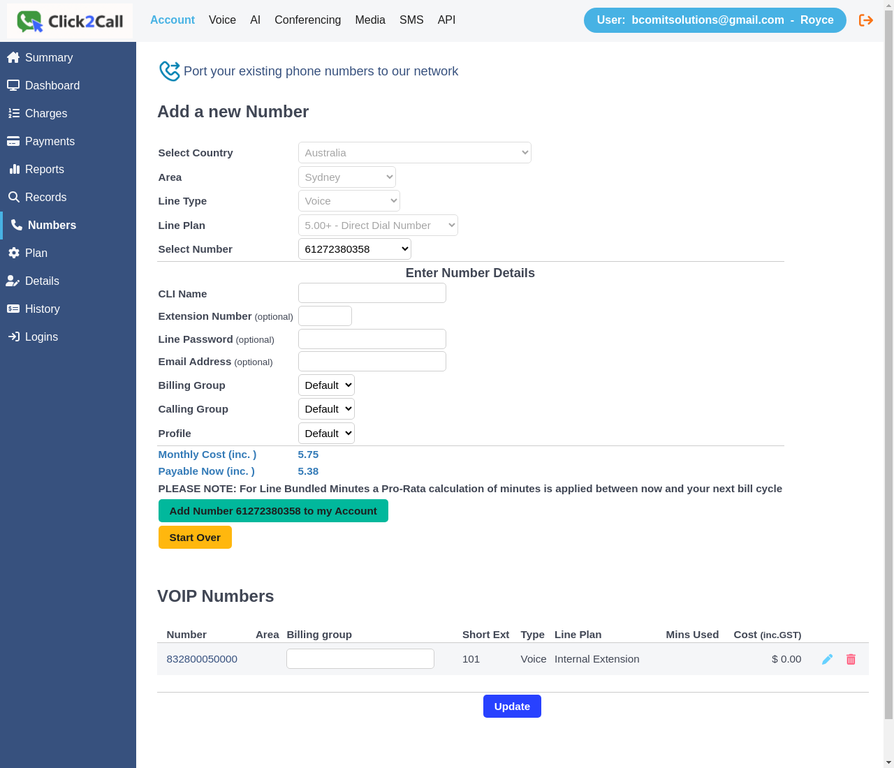Open the Logins section
This screenshot has height=768, width=894.
pos(44,337)
